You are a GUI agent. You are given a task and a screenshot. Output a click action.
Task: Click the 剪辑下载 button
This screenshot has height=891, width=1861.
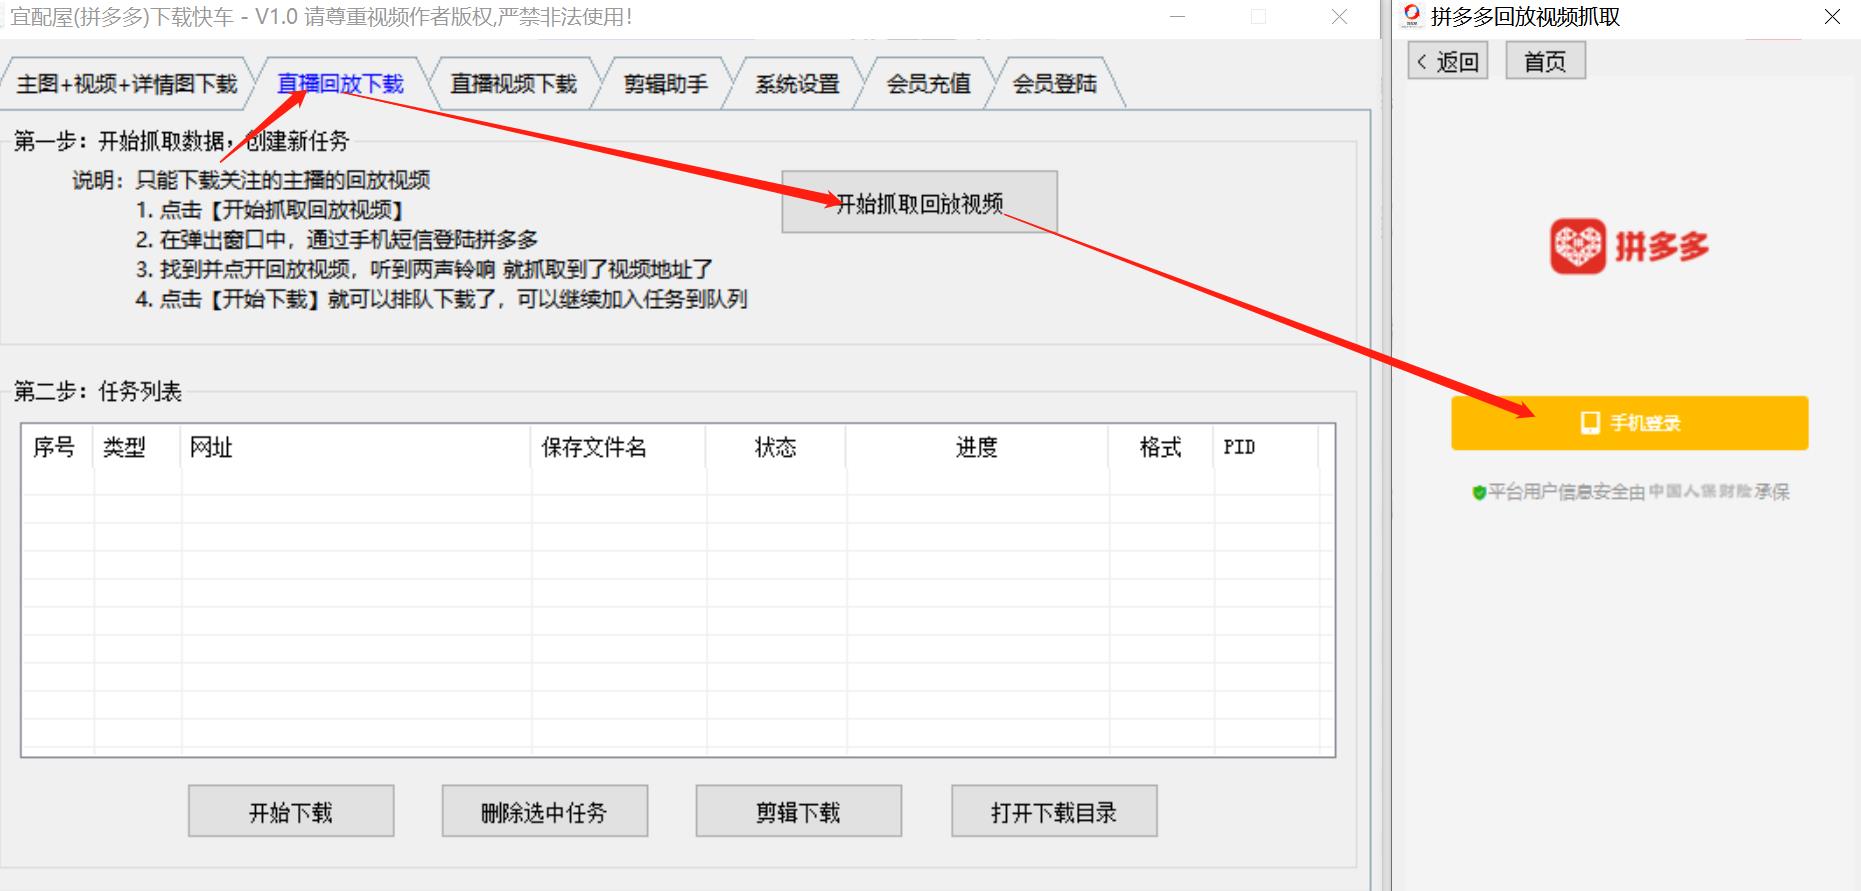coord(799,811)
